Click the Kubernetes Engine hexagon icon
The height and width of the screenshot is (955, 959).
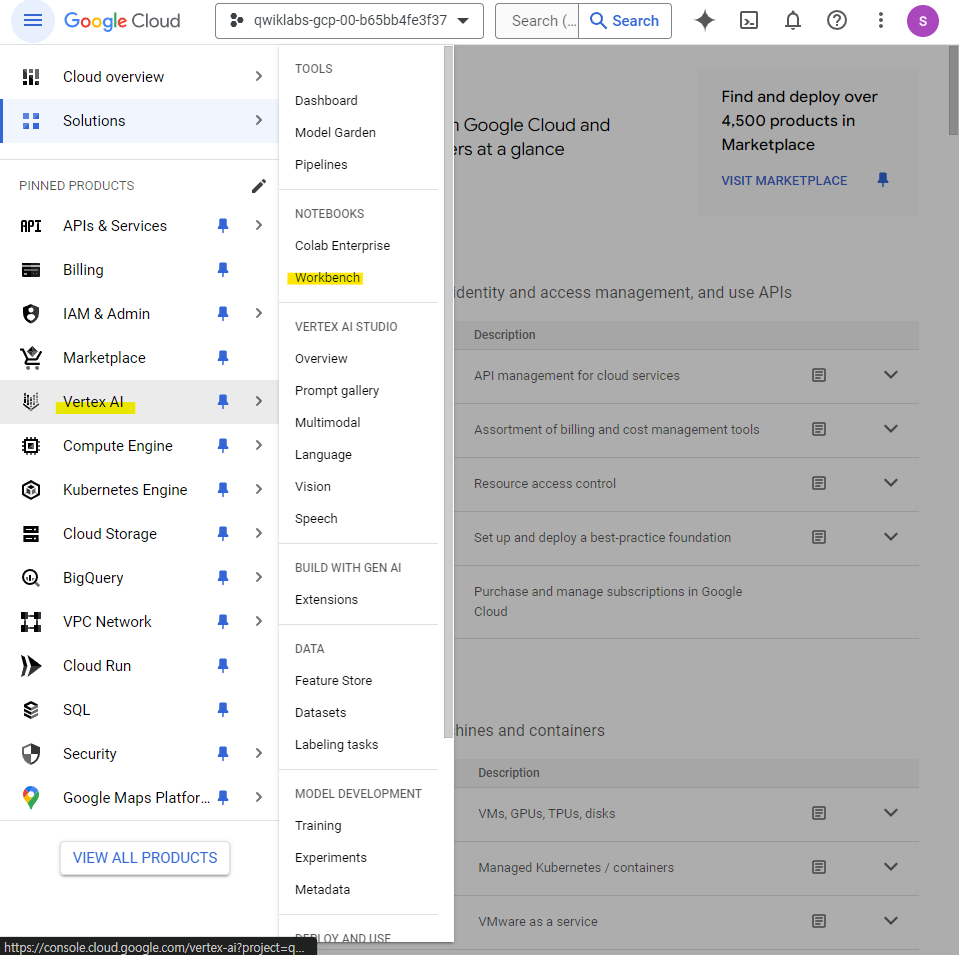pos(31,490)
